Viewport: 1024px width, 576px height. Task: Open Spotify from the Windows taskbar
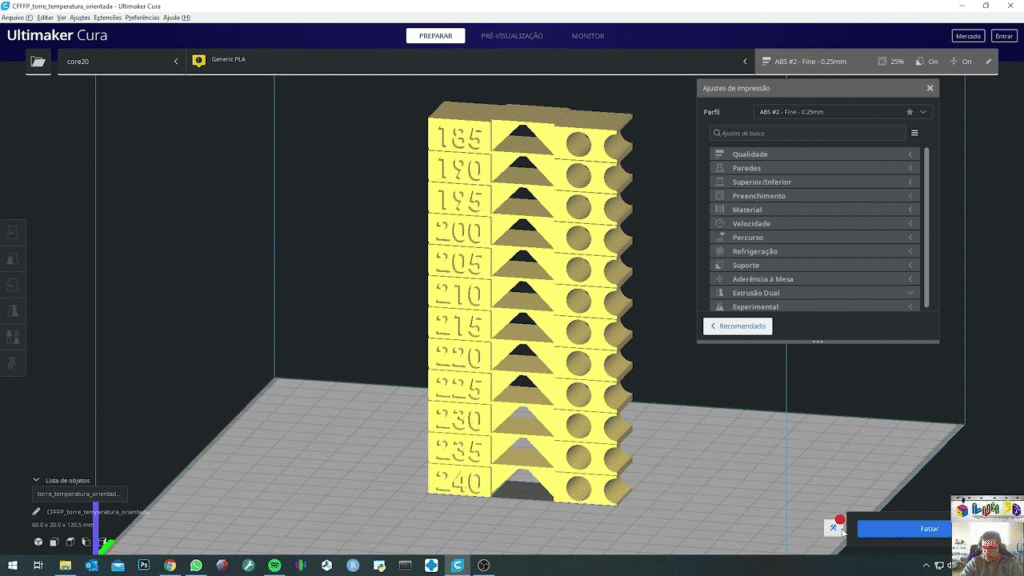pos(274,566)
